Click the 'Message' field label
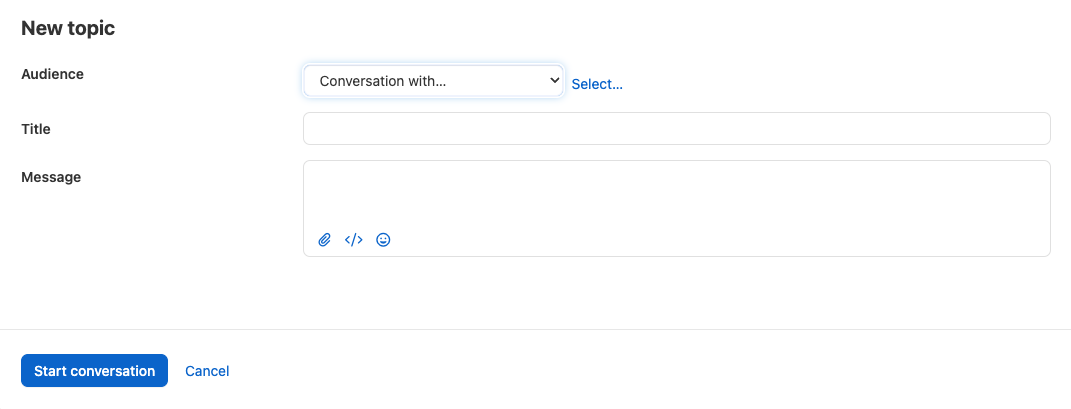Screen dimensions: 1071x409 (51, 177)
